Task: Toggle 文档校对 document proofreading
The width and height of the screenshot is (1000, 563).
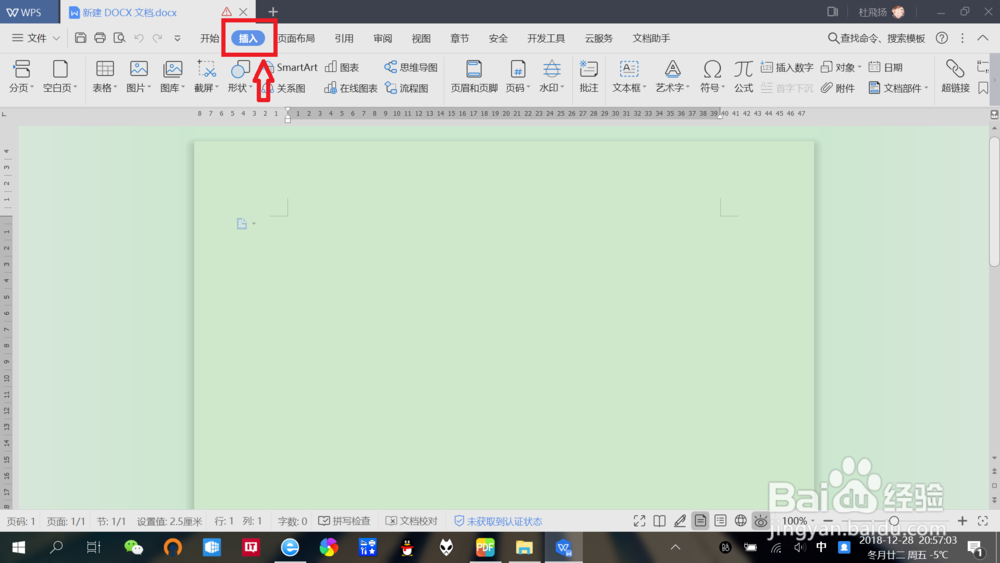Action: tap(411, 521)
